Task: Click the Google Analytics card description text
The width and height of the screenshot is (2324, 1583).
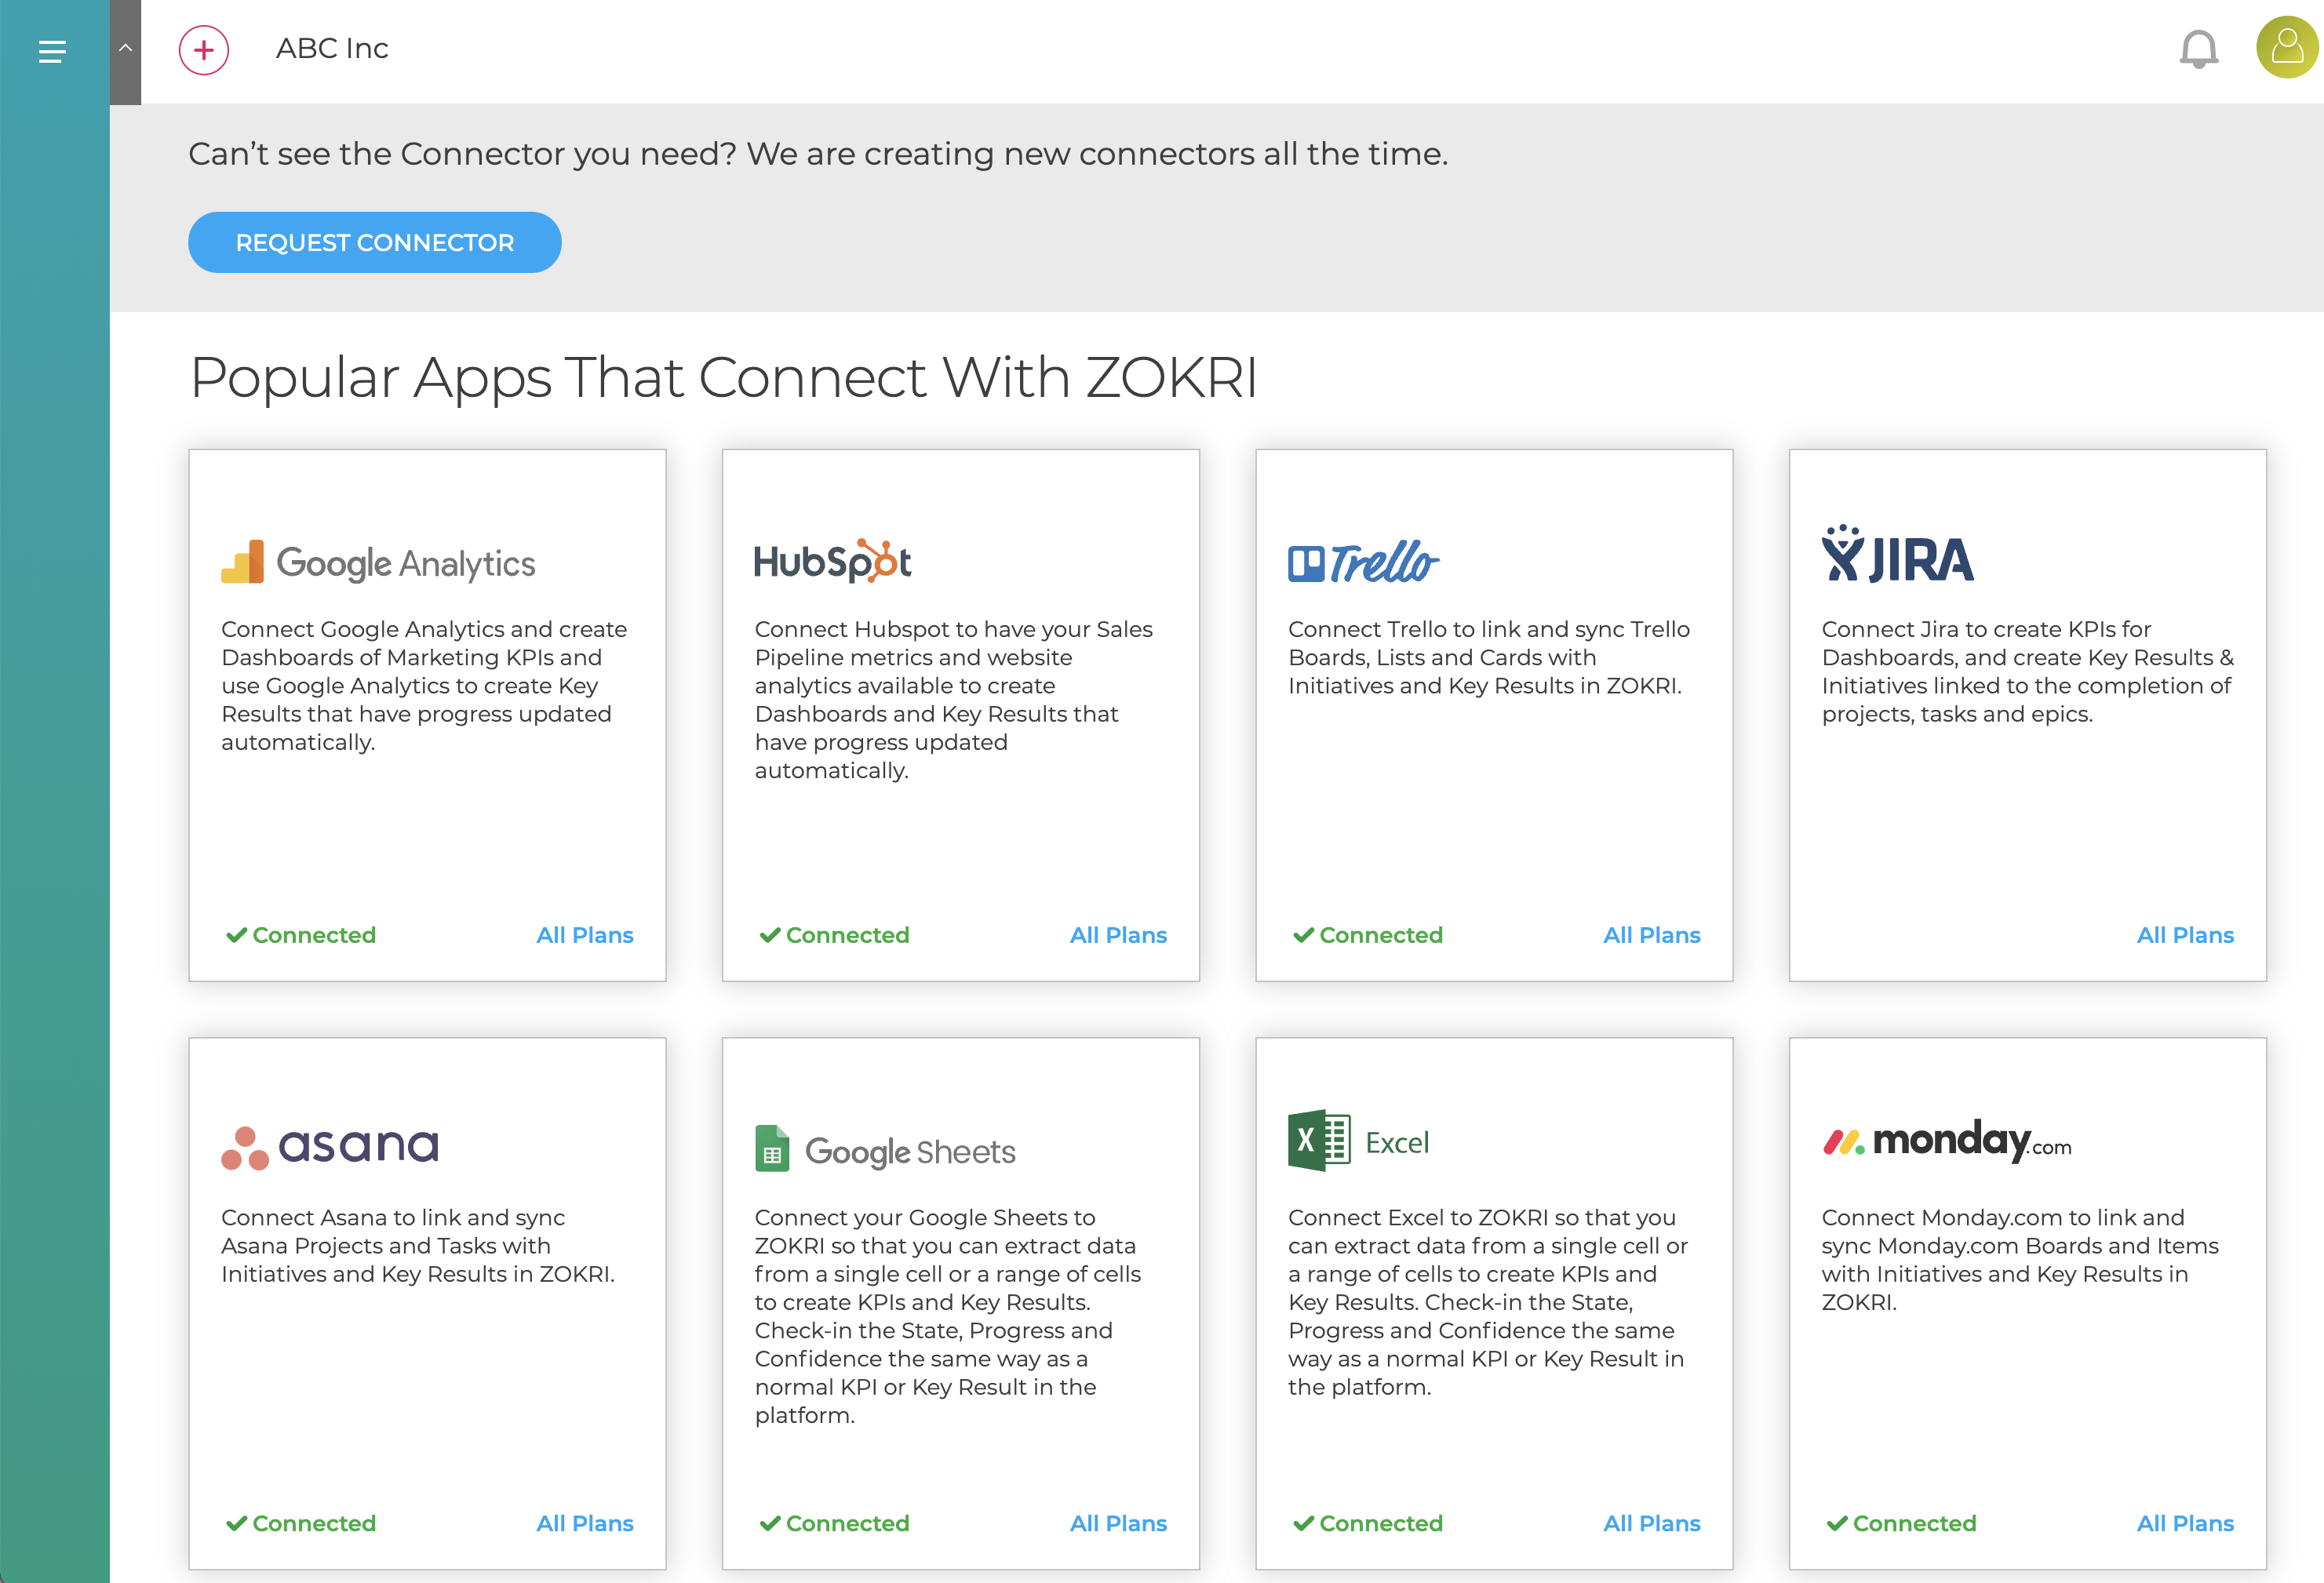Action: click(x=424, y=686)
